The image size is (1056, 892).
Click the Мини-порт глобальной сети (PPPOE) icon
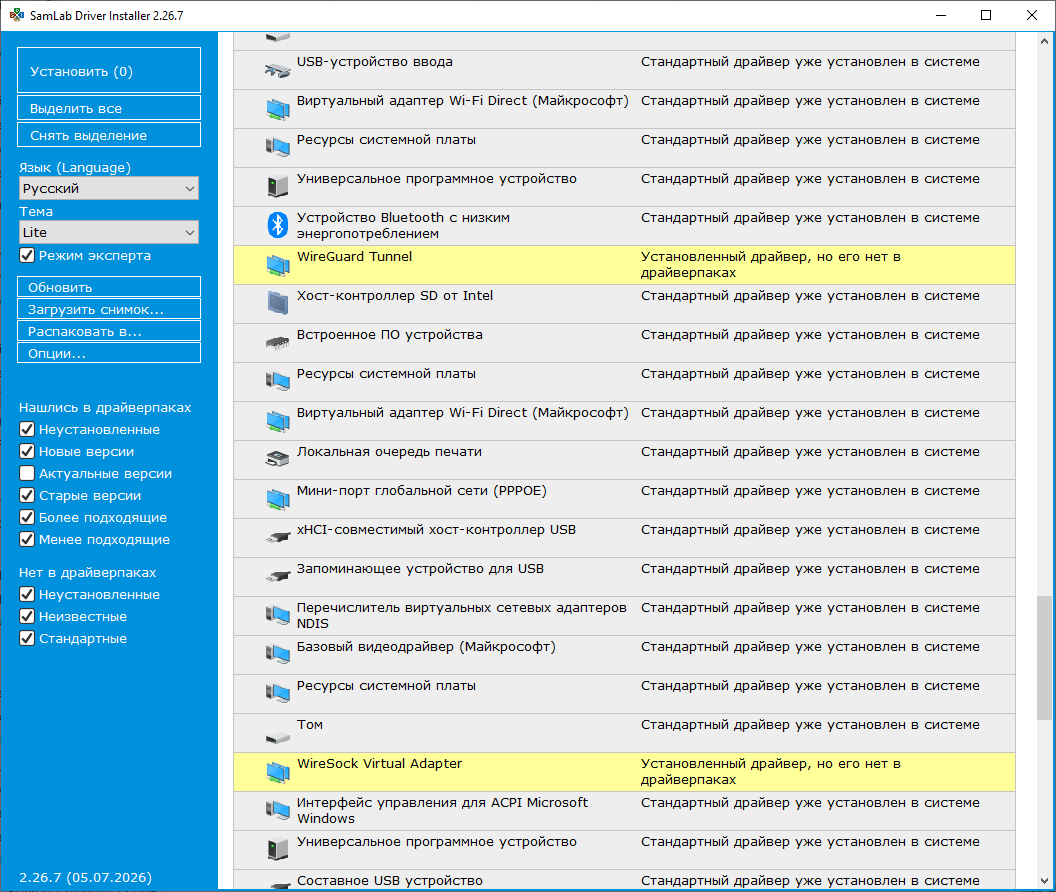[277, 499]
